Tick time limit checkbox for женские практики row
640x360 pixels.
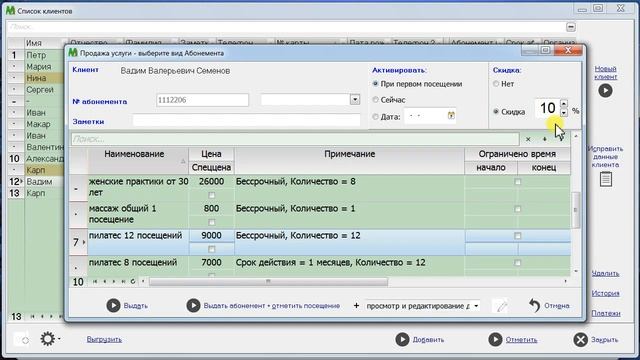click(518, 182)
